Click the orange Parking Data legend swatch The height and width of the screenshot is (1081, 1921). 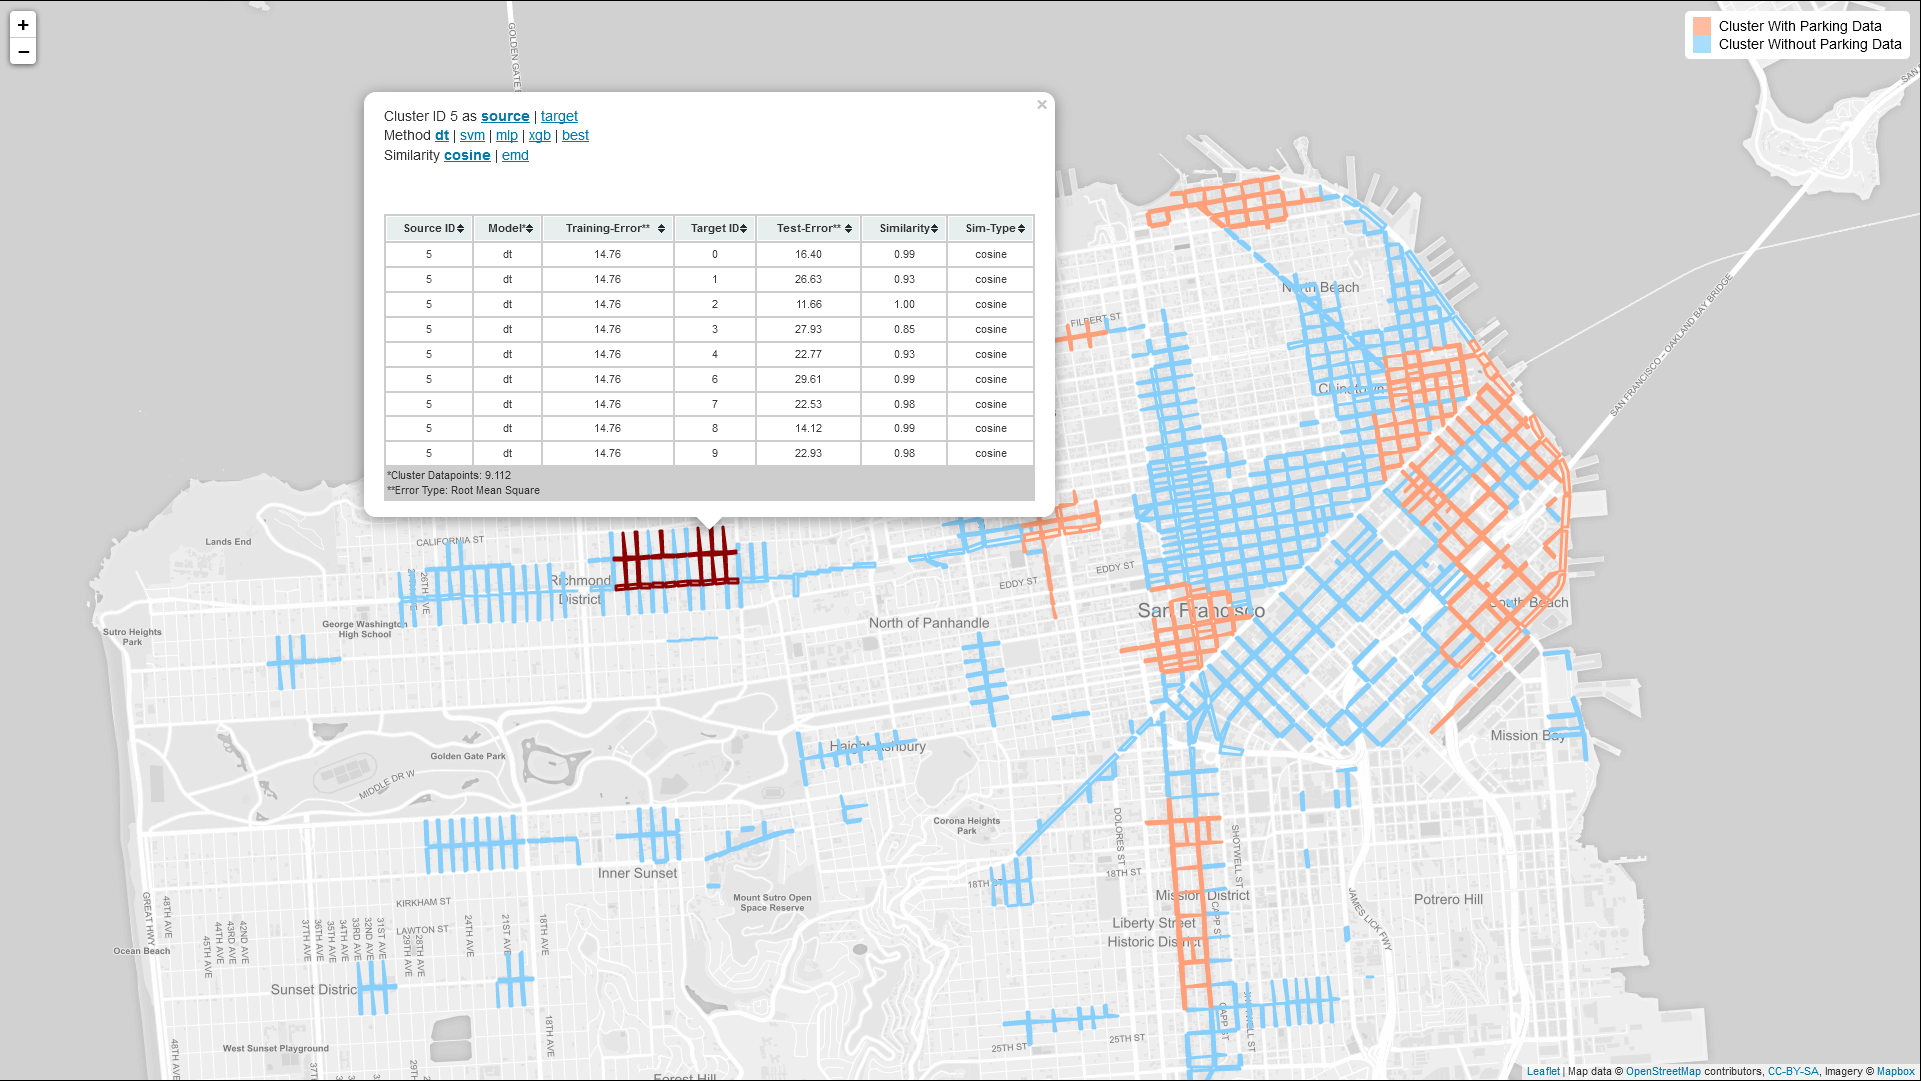tap(1701, 26)
